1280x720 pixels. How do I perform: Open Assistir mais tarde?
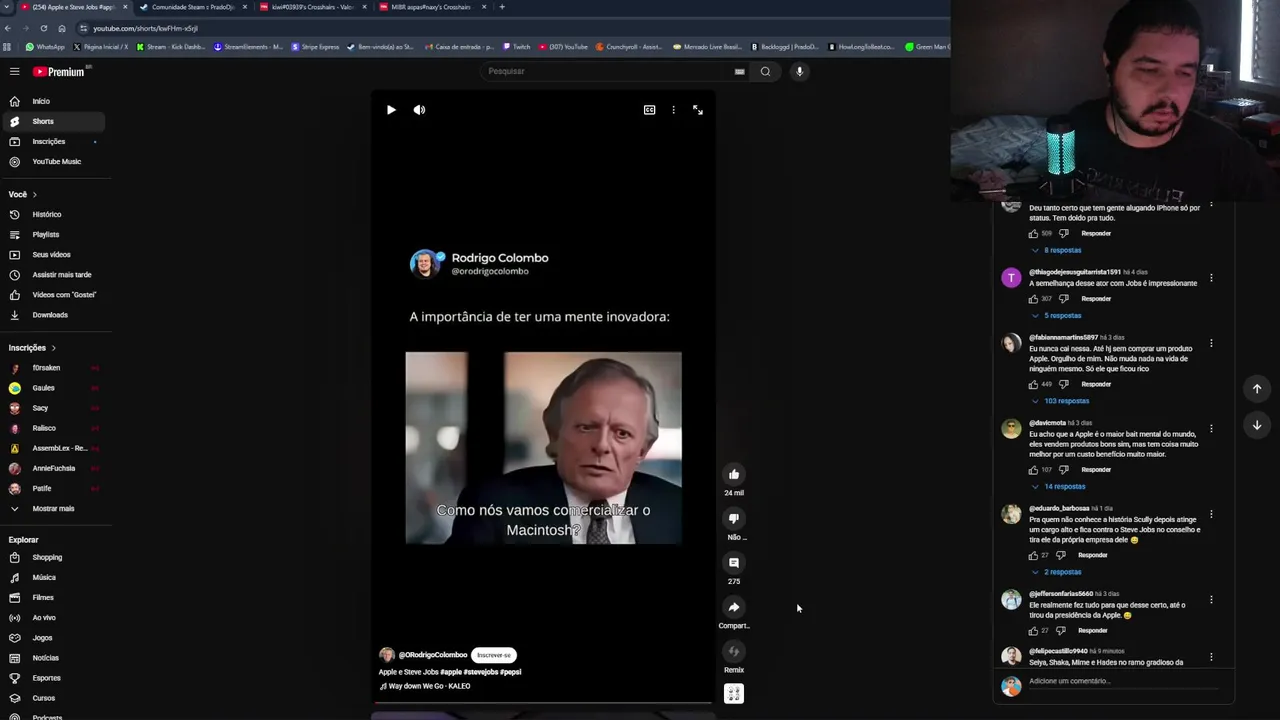pyautogui.click(x=52, y=274)
